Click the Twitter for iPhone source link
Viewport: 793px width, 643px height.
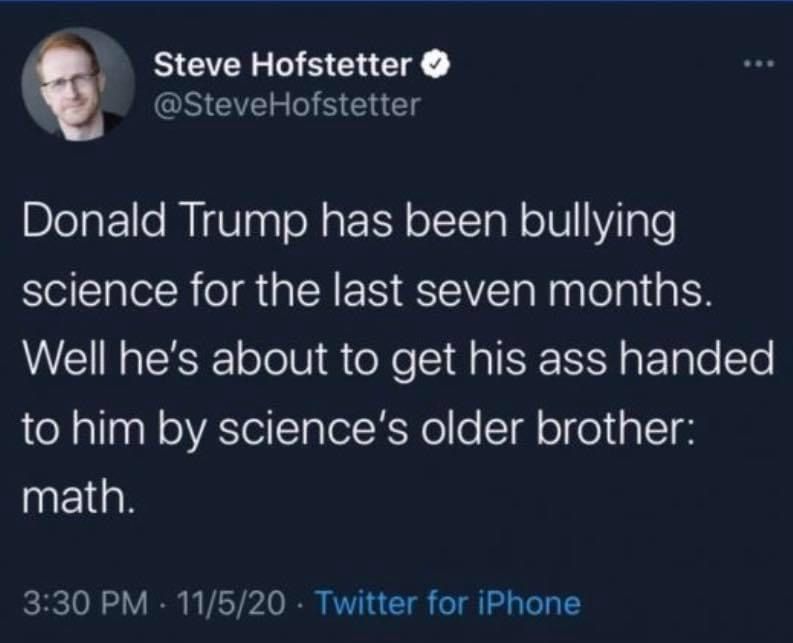449,603
